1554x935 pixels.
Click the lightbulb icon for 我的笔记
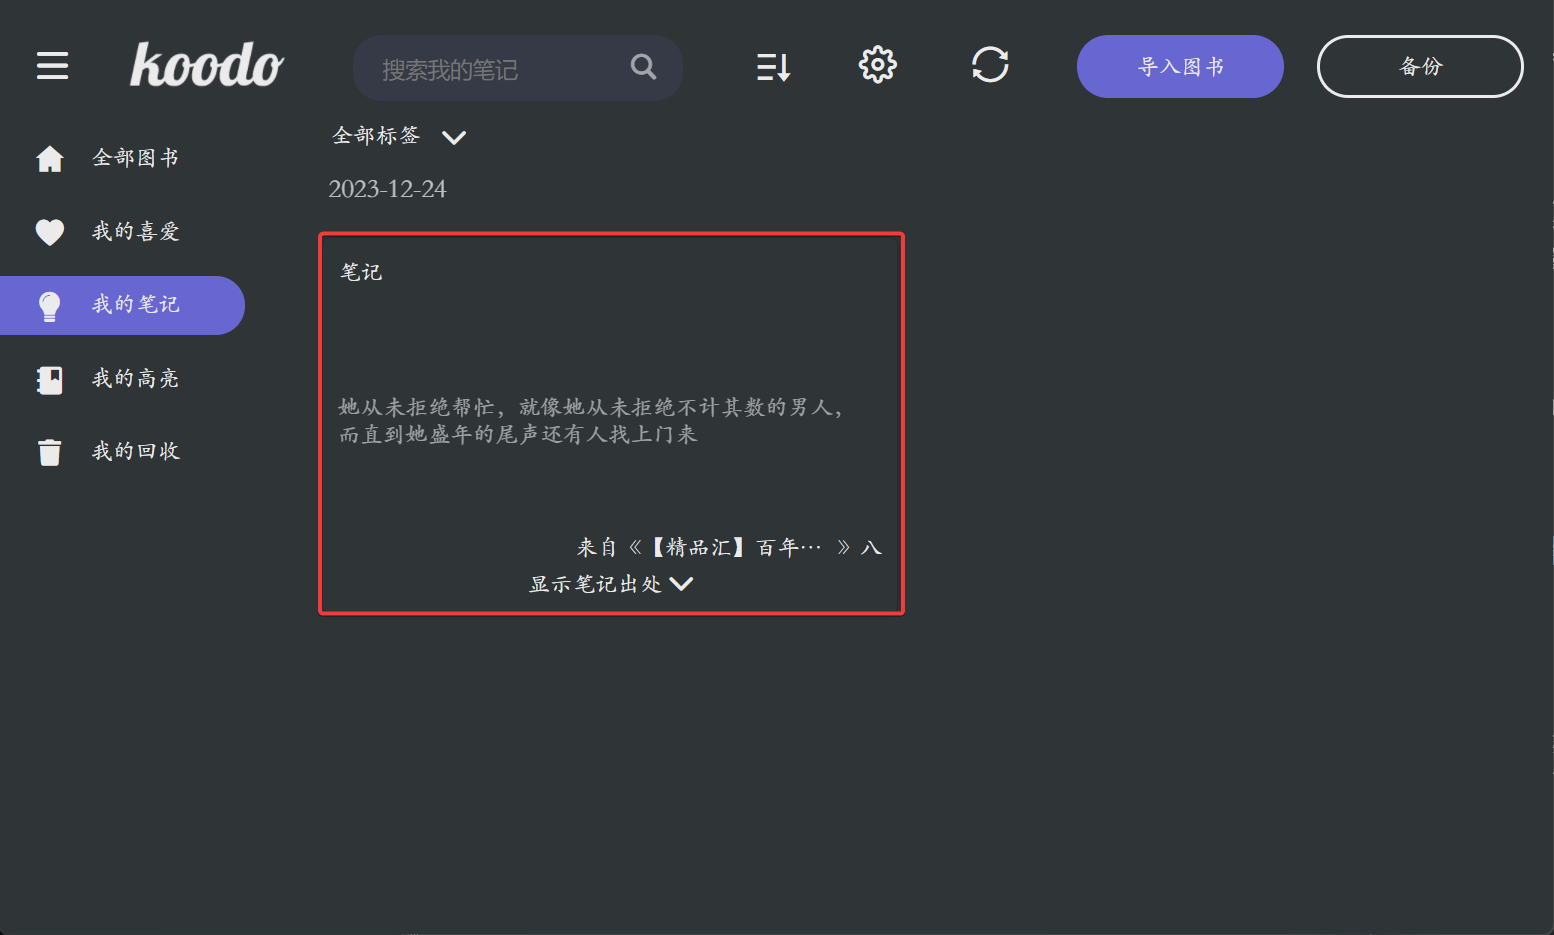tap(50, 306)
